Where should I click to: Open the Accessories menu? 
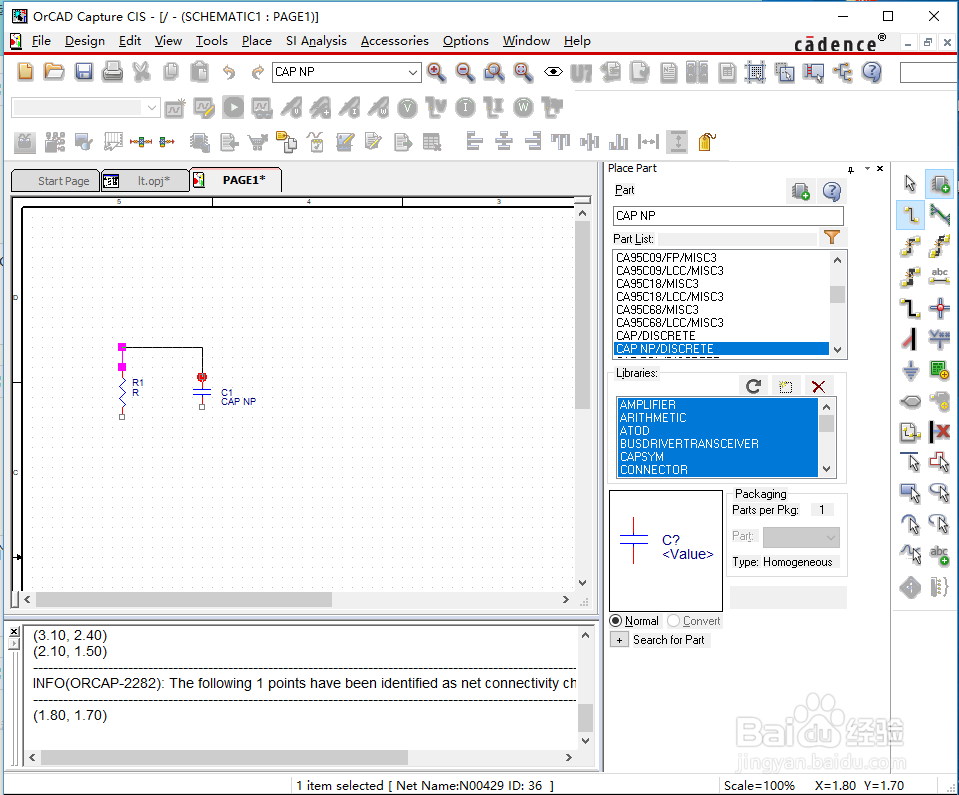394,41
